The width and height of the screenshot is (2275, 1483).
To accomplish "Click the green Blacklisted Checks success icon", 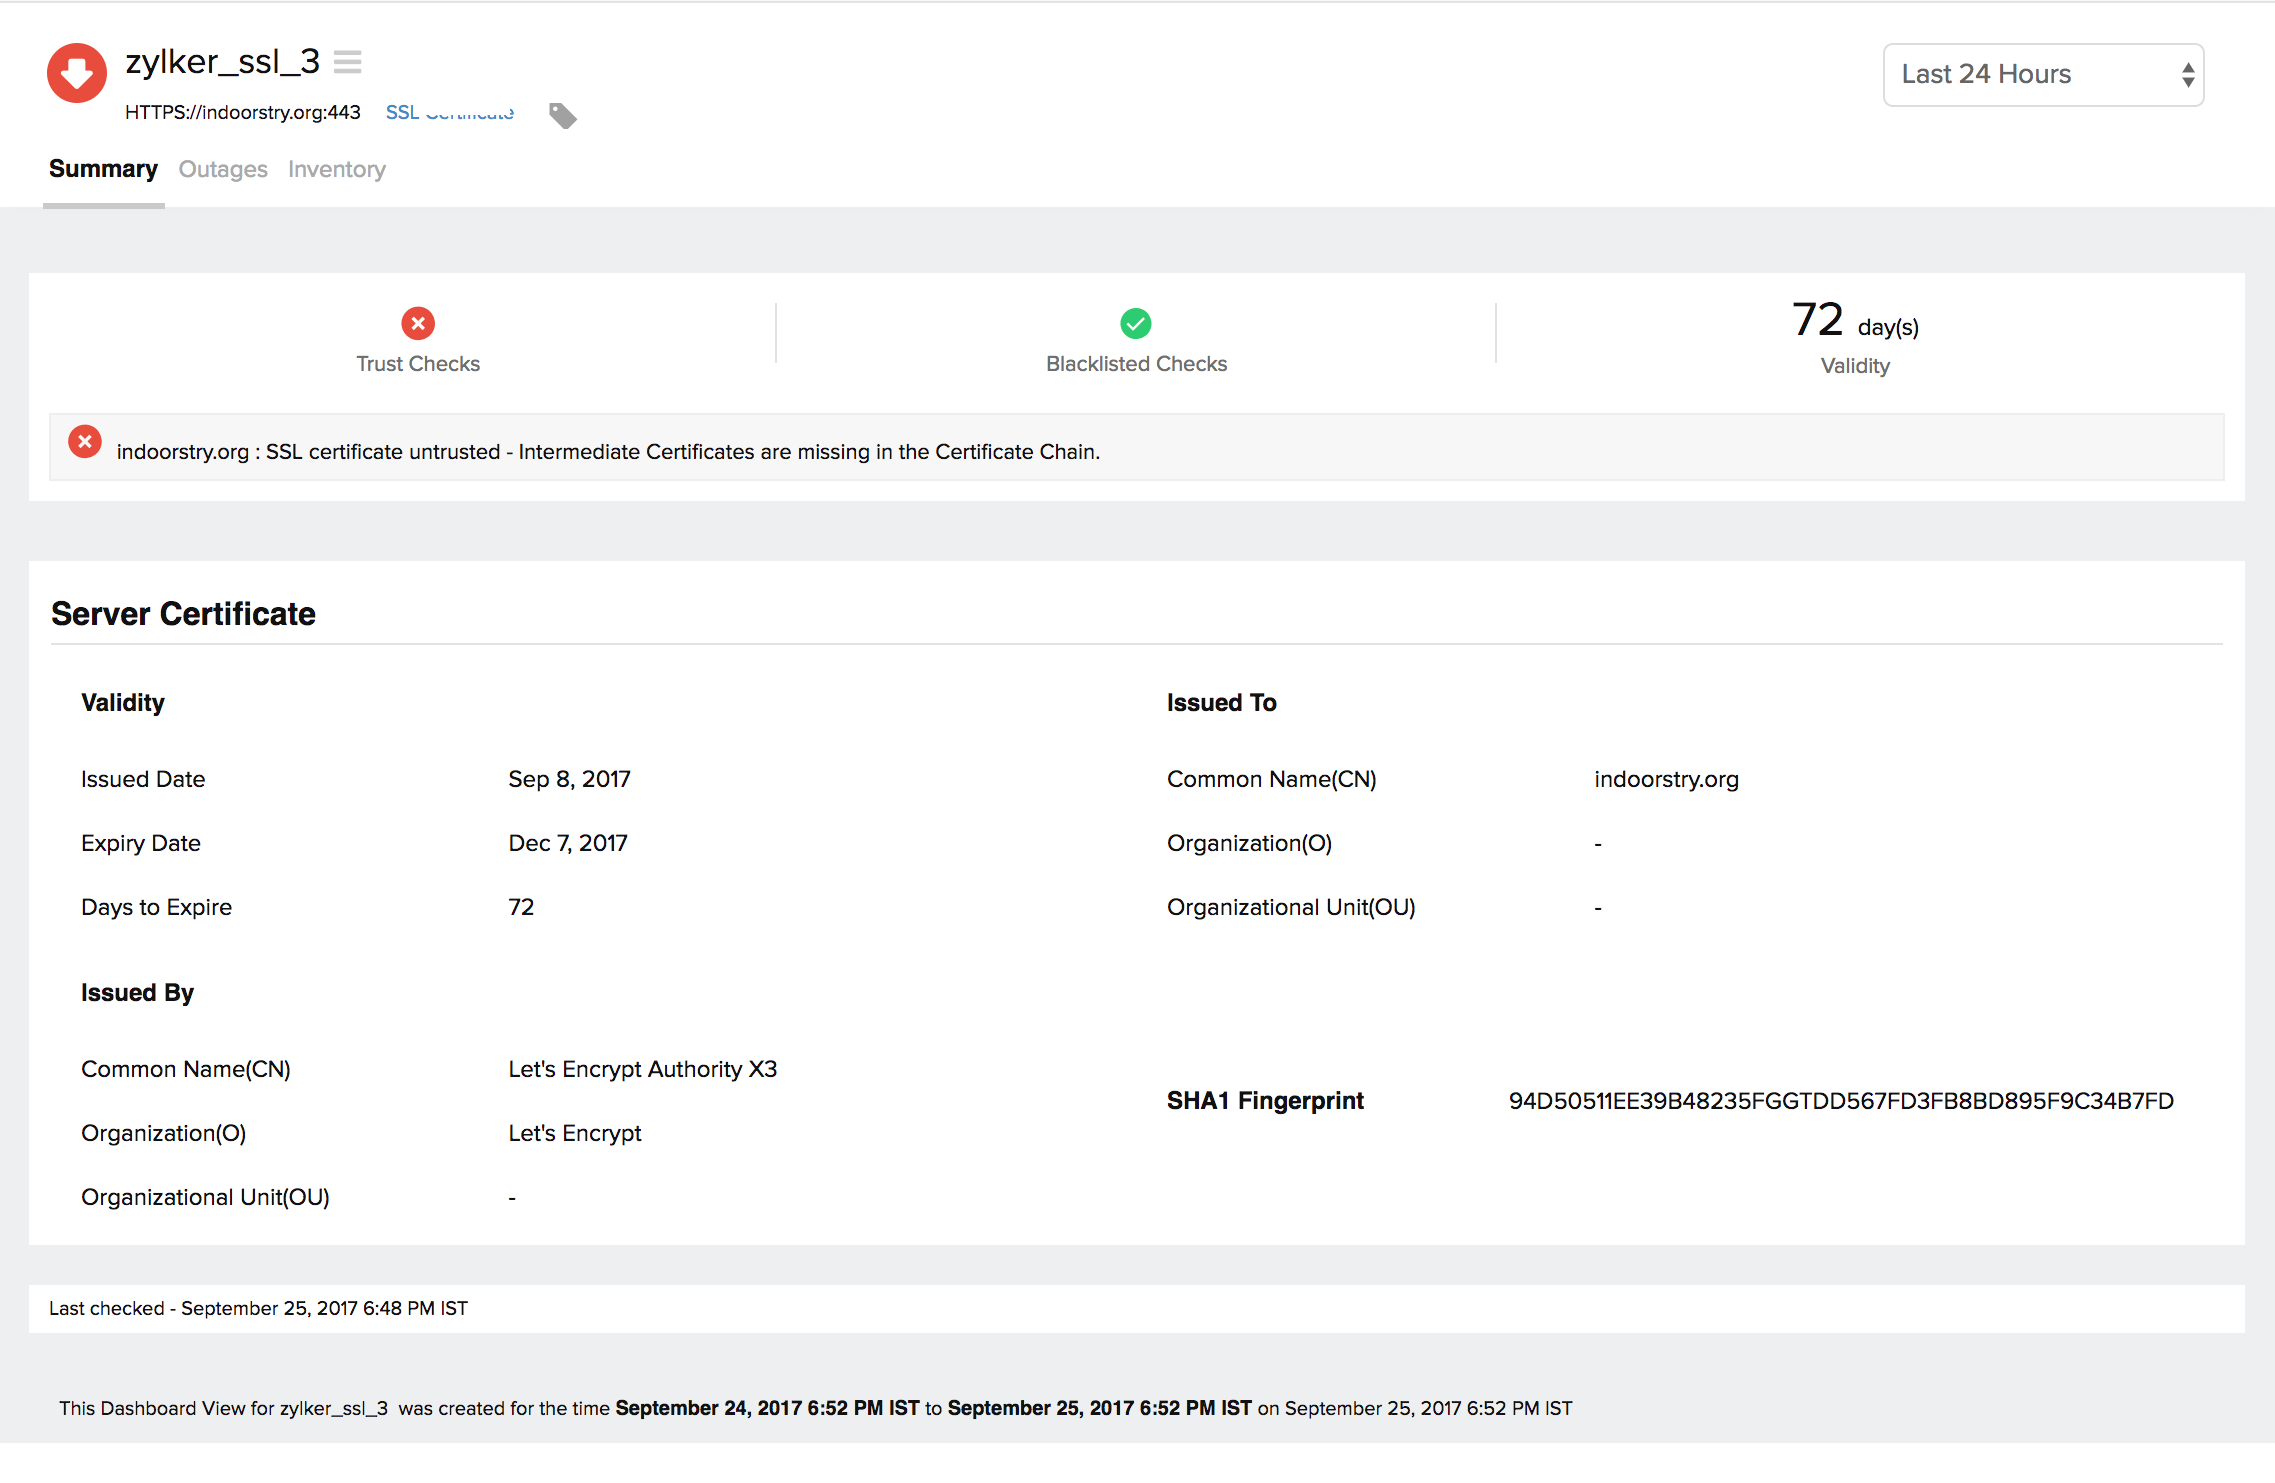I will click(x=1136, y=323).
